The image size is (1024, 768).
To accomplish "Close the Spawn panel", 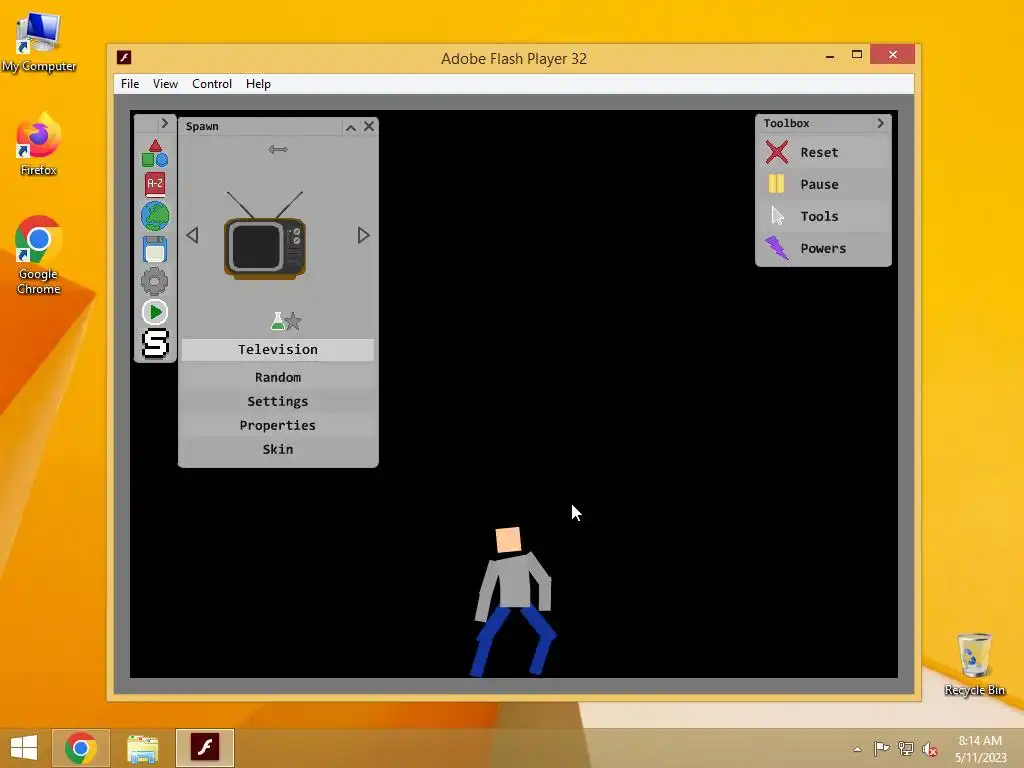I will coord(369,126).
